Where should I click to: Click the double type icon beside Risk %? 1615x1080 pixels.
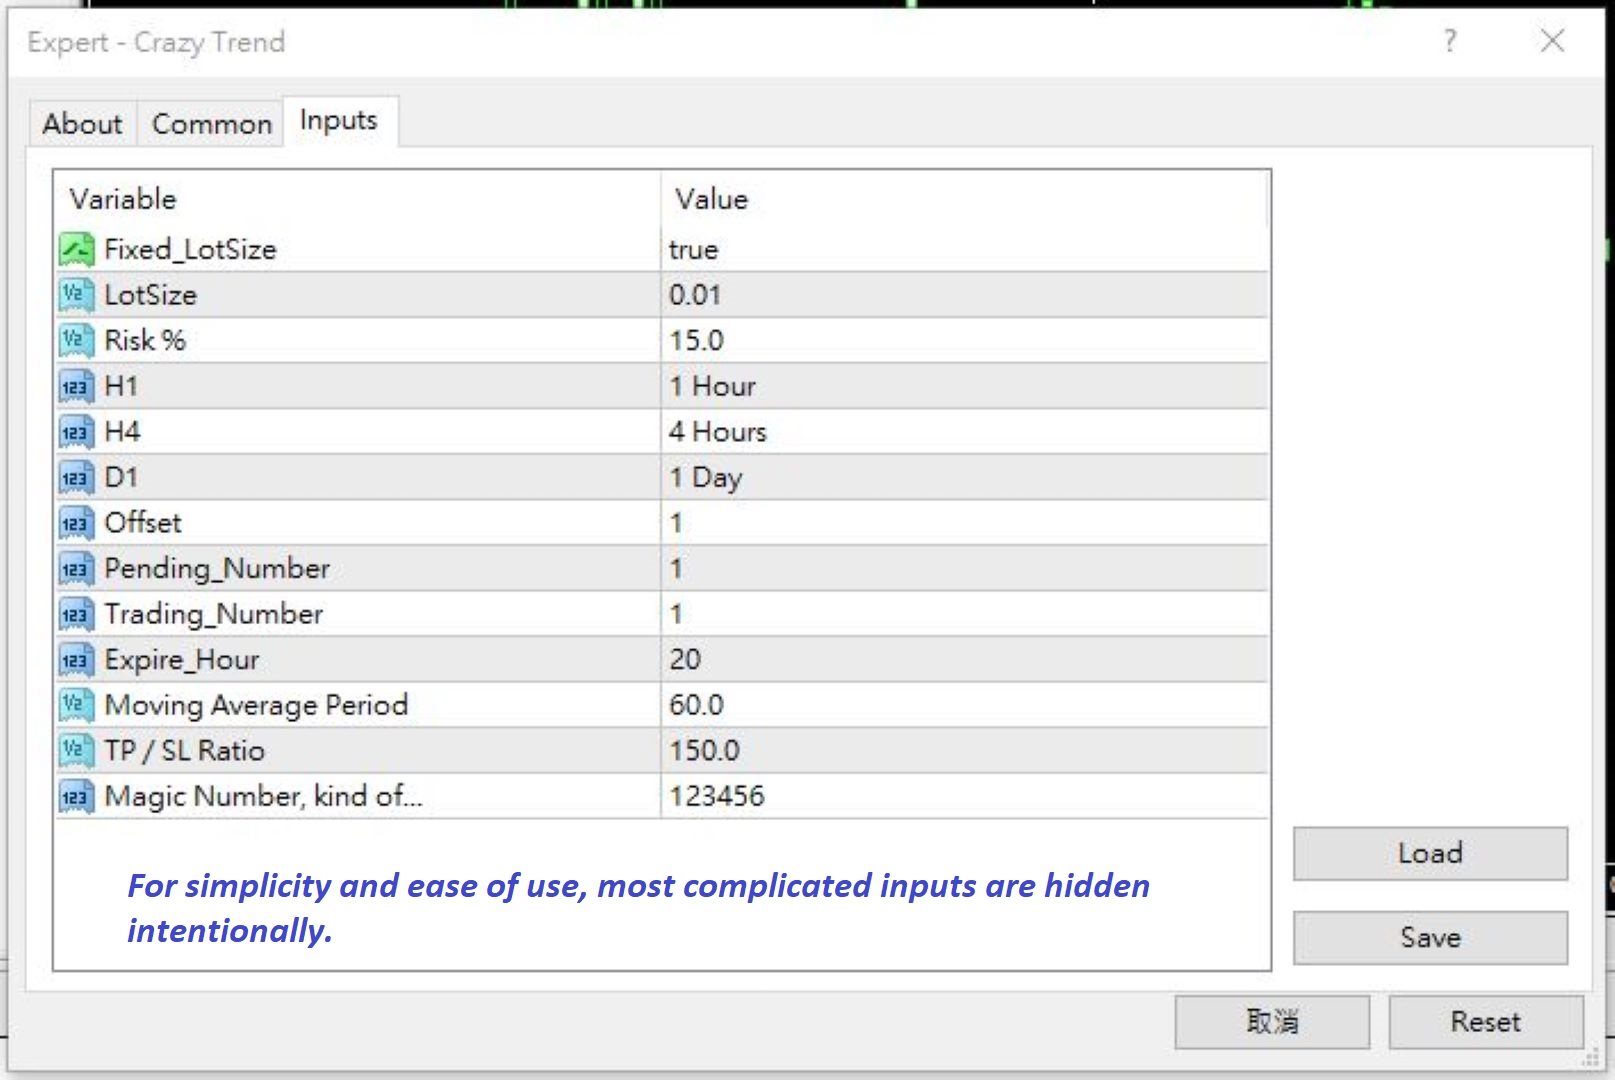point(77,340)
